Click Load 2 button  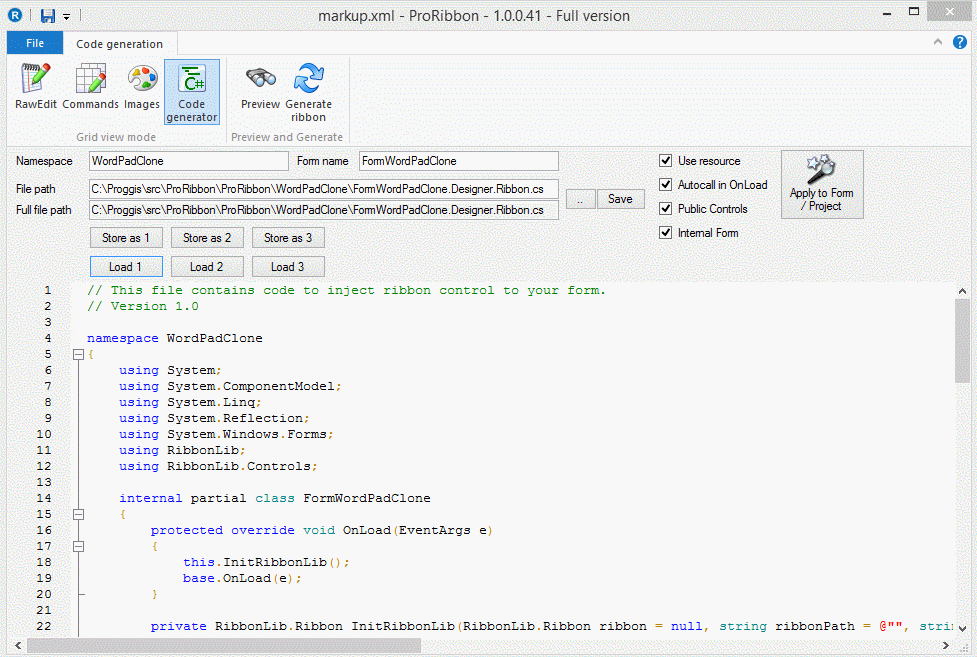207,267
